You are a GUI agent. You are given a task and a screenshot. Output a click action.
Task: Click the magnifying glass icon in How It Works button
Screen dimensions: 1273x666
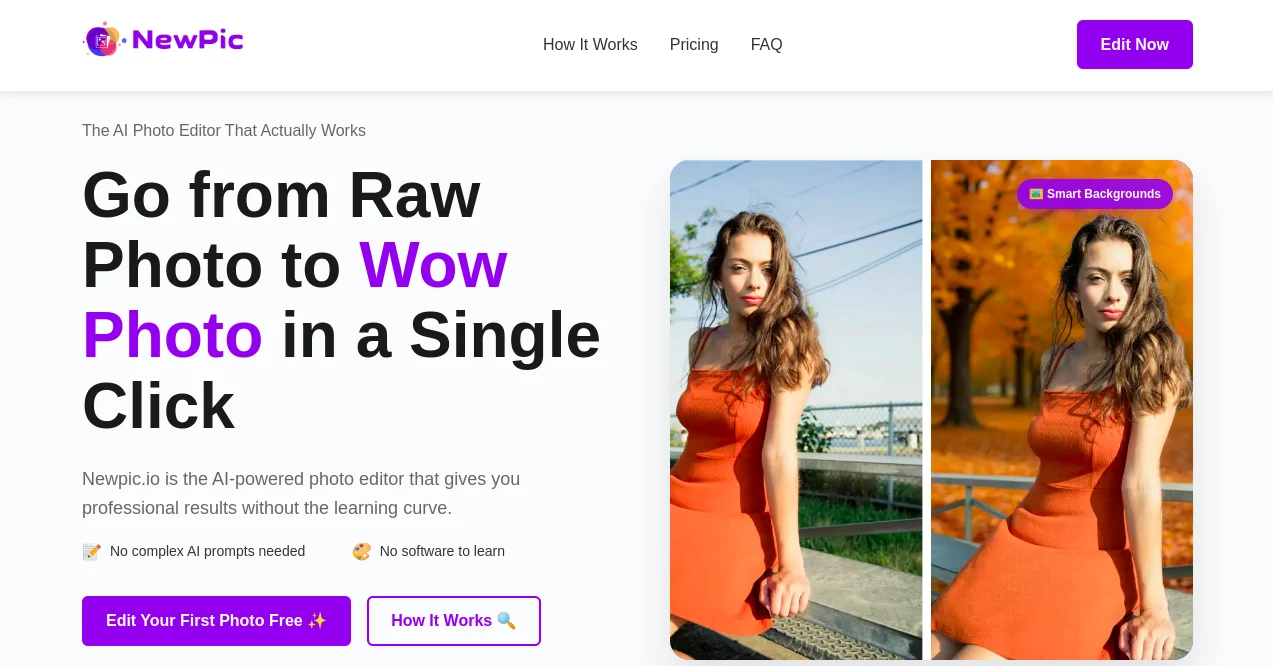(x=506, y=620)
